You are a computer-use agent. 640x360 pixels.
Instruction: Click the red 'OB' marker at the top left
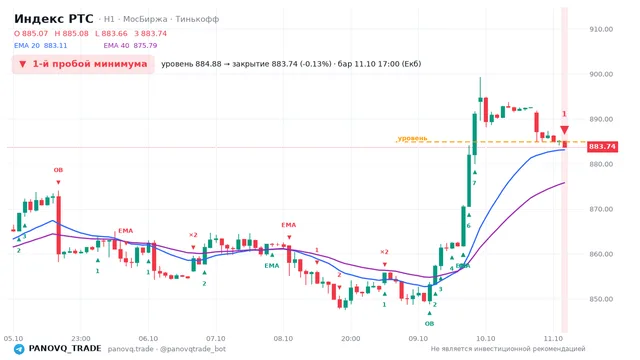point(58,170)
